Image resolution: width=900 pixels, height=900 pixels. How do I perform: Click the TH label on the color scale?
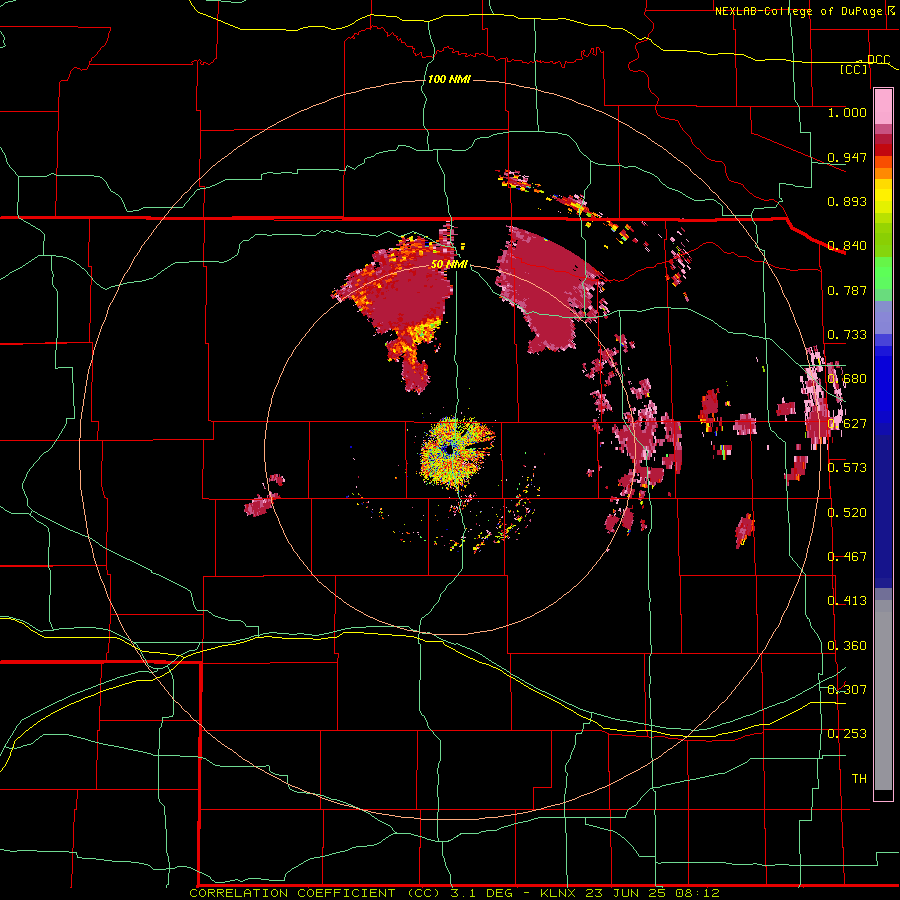pos(859,778)
